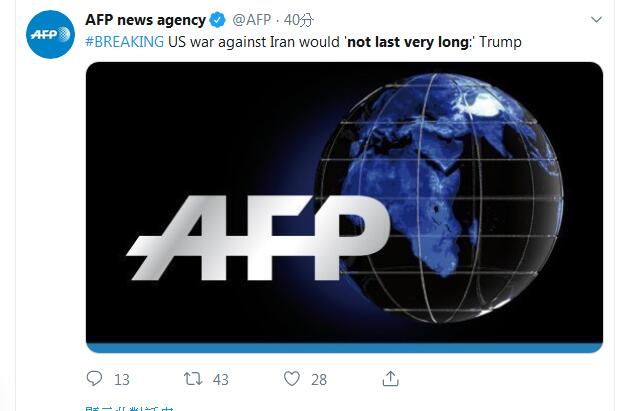Click the silver AFP logo in image

click(260, 241)
